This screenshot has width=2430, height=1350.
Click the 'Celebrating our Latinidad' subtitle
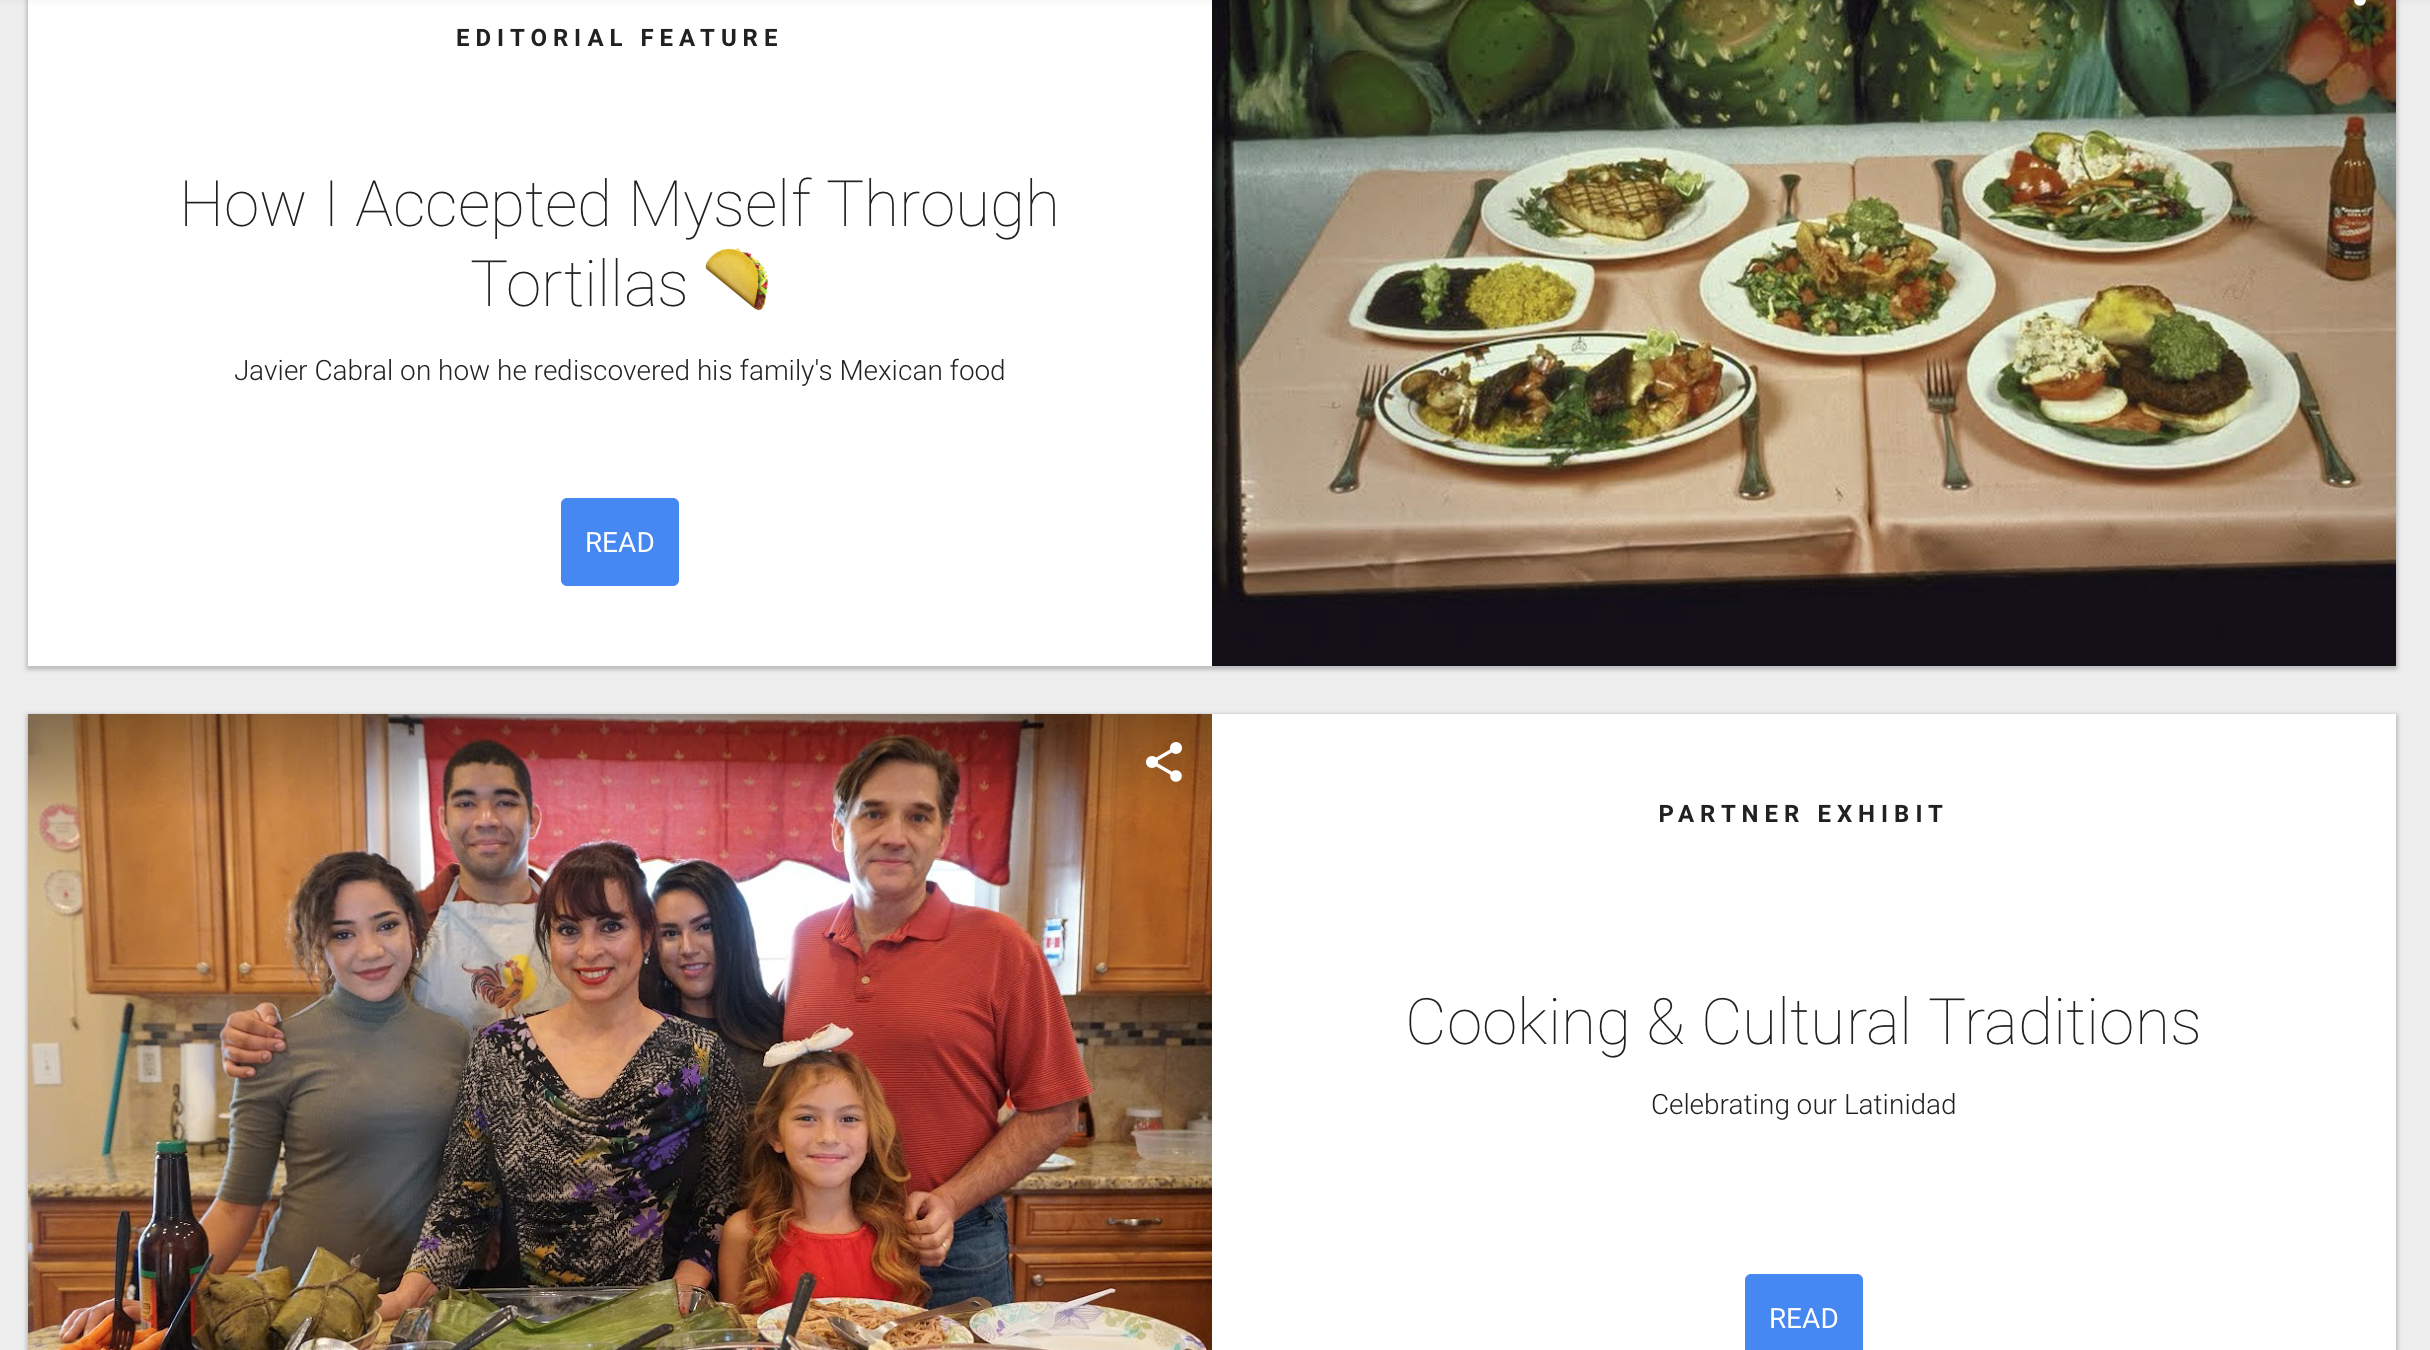click(x=1803, y=1105)
